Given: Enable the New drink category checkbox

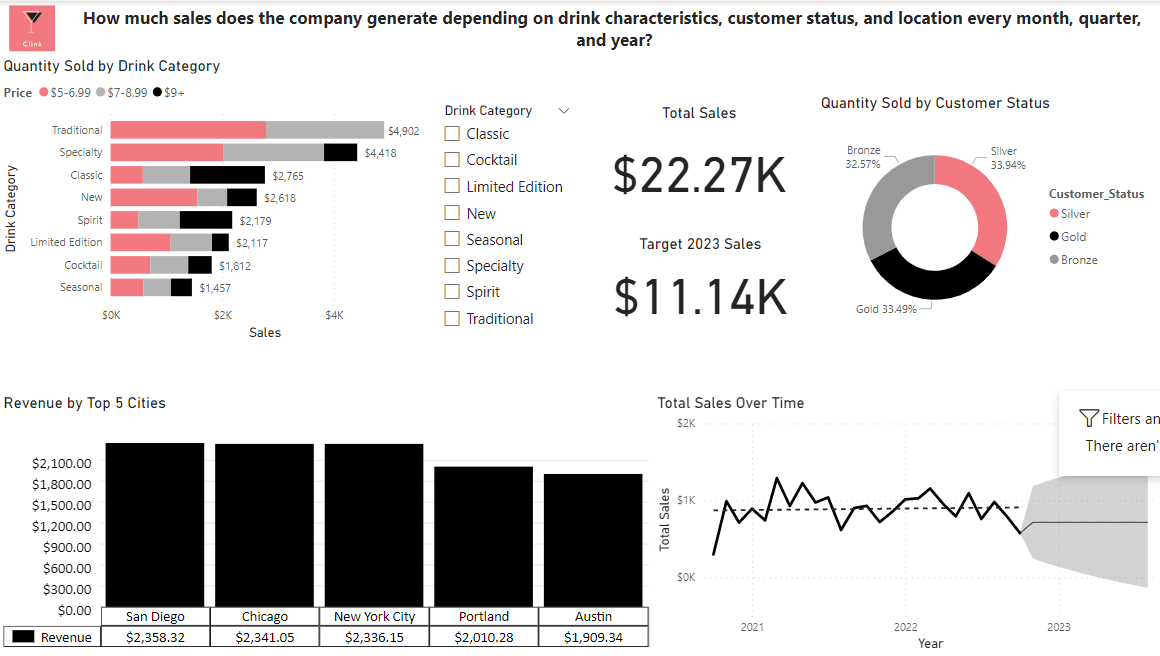Looking at the screenshot, I should (x=452, y=213).
